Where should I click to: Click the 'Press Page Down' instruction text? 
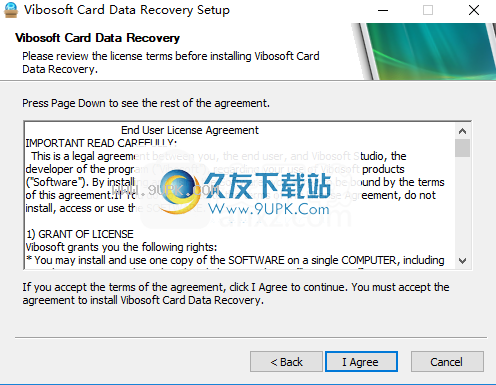coord(146,103)
